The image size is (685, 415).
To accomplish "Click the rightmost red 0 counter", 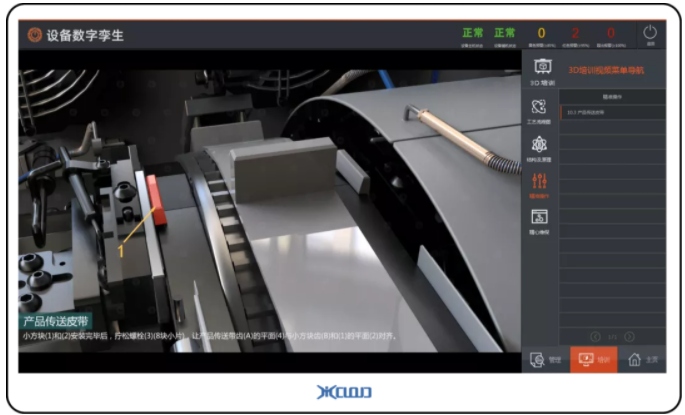I will tap(610, 33).
